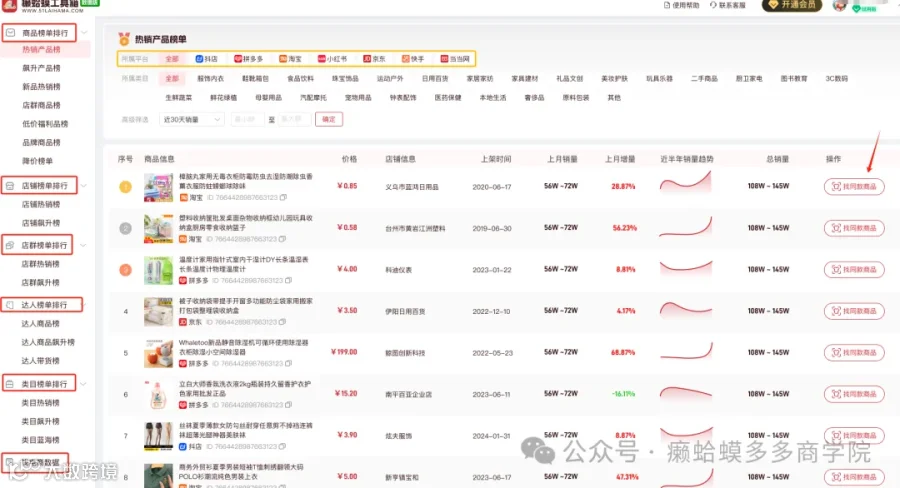Go to 新品热销榜 in sidebar

point(41,87)
